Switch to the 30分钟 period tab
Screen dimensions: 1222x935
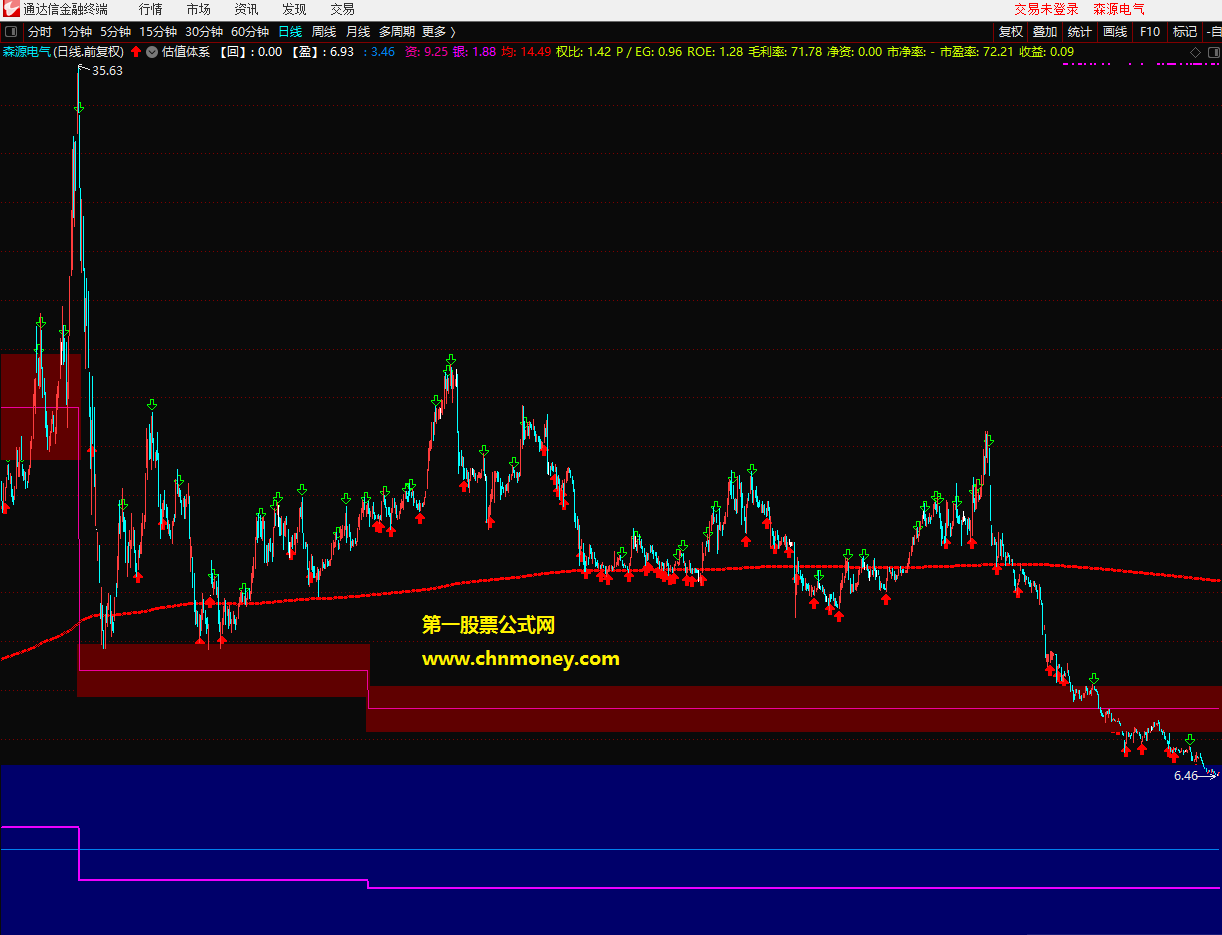(204, 32)
